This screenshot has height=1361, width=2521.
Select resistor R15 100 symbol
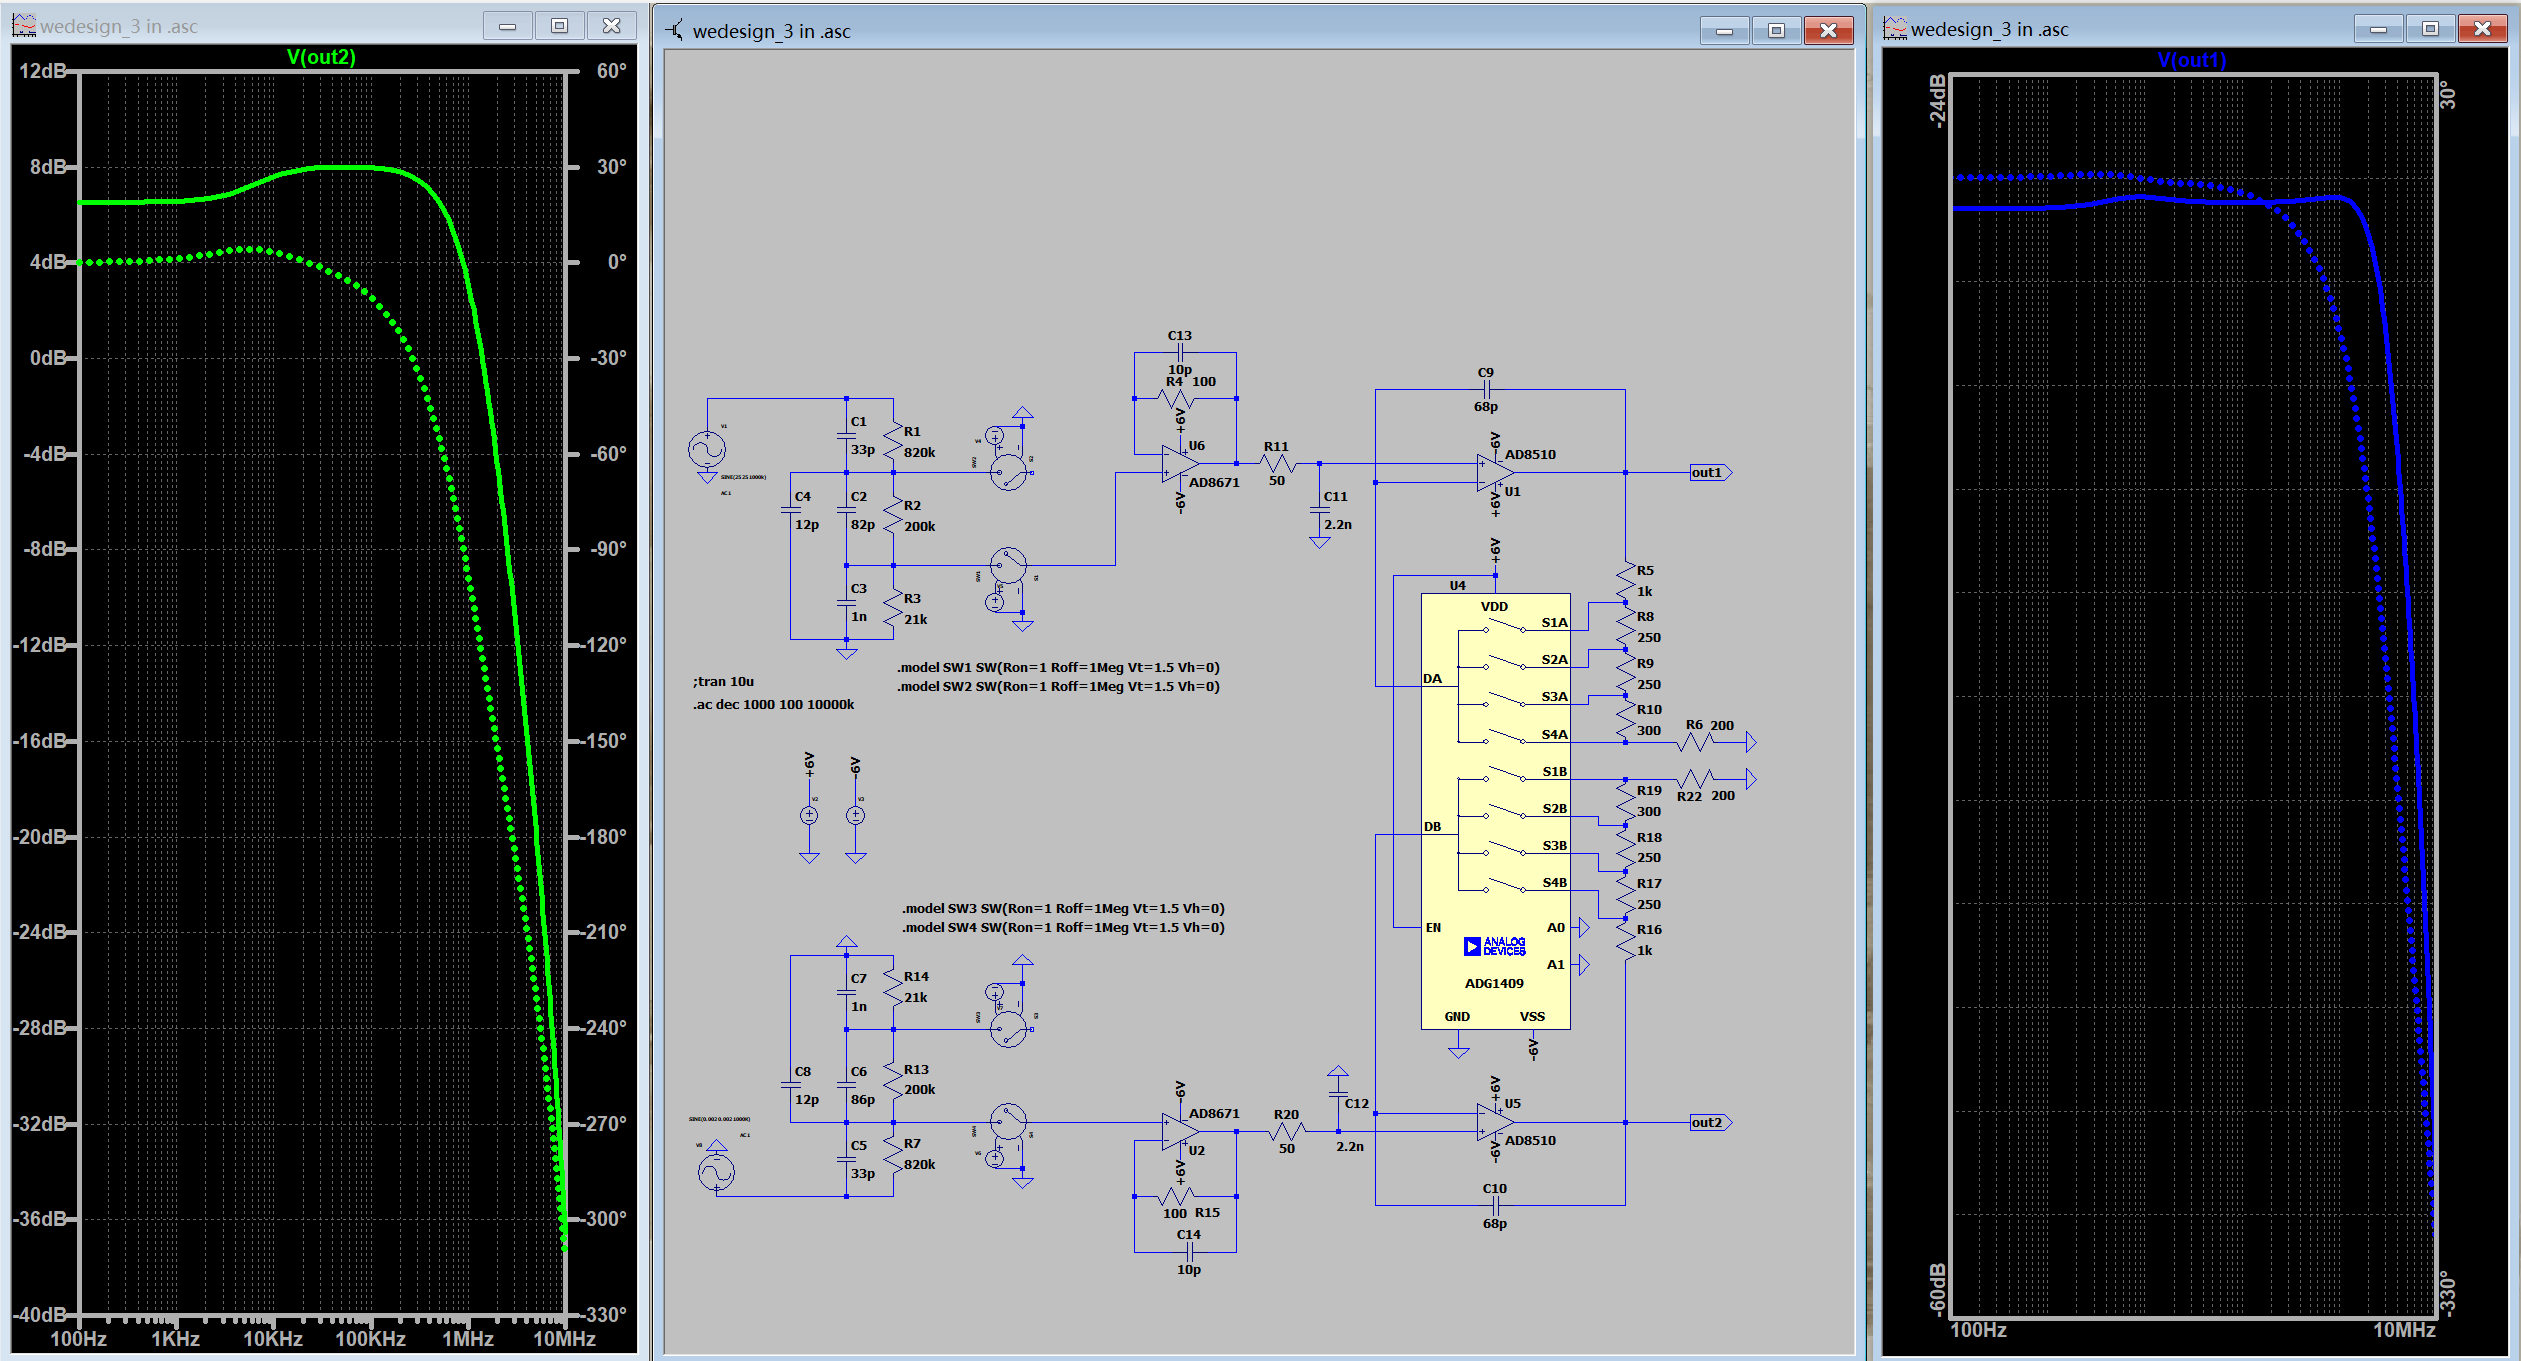pyautogui.click(x=1176, y=1196)
